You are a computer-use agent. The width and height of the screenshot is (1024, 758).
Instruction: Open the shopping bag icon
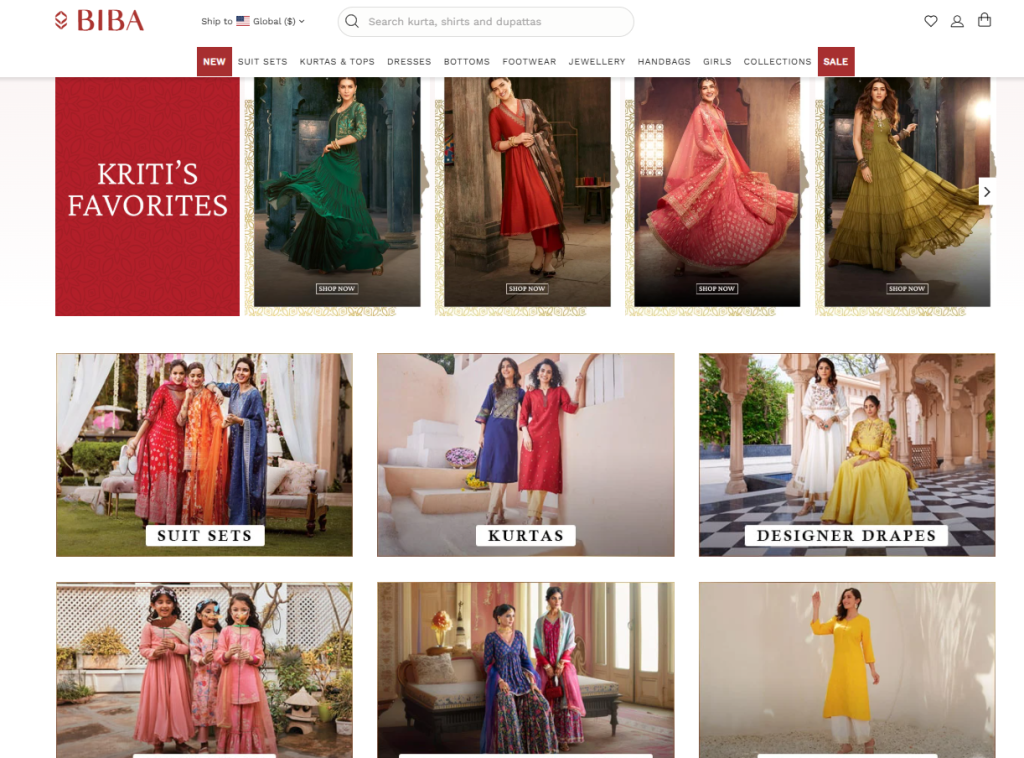pos(984,20)
